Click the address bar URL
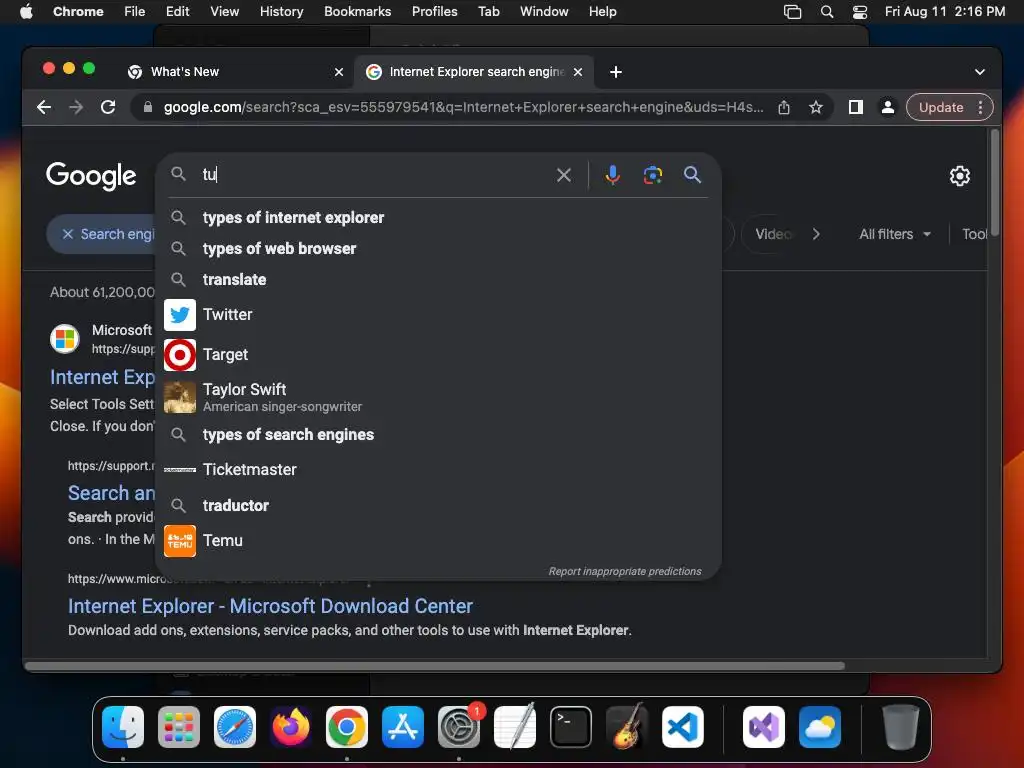 click(463, 107)
